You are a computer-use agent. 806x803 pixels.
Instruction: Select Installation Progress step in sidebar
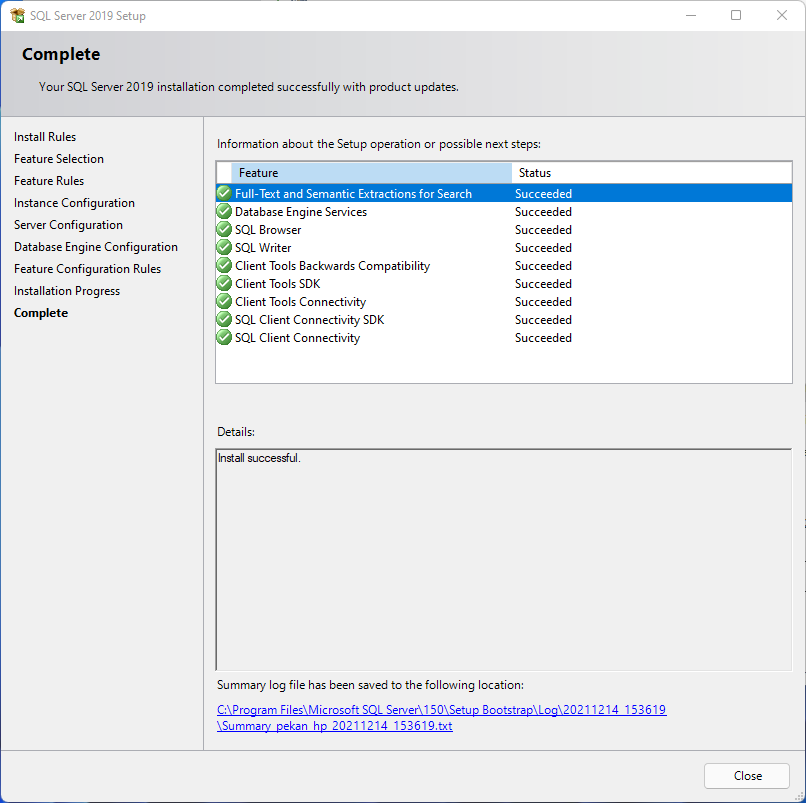67,291
